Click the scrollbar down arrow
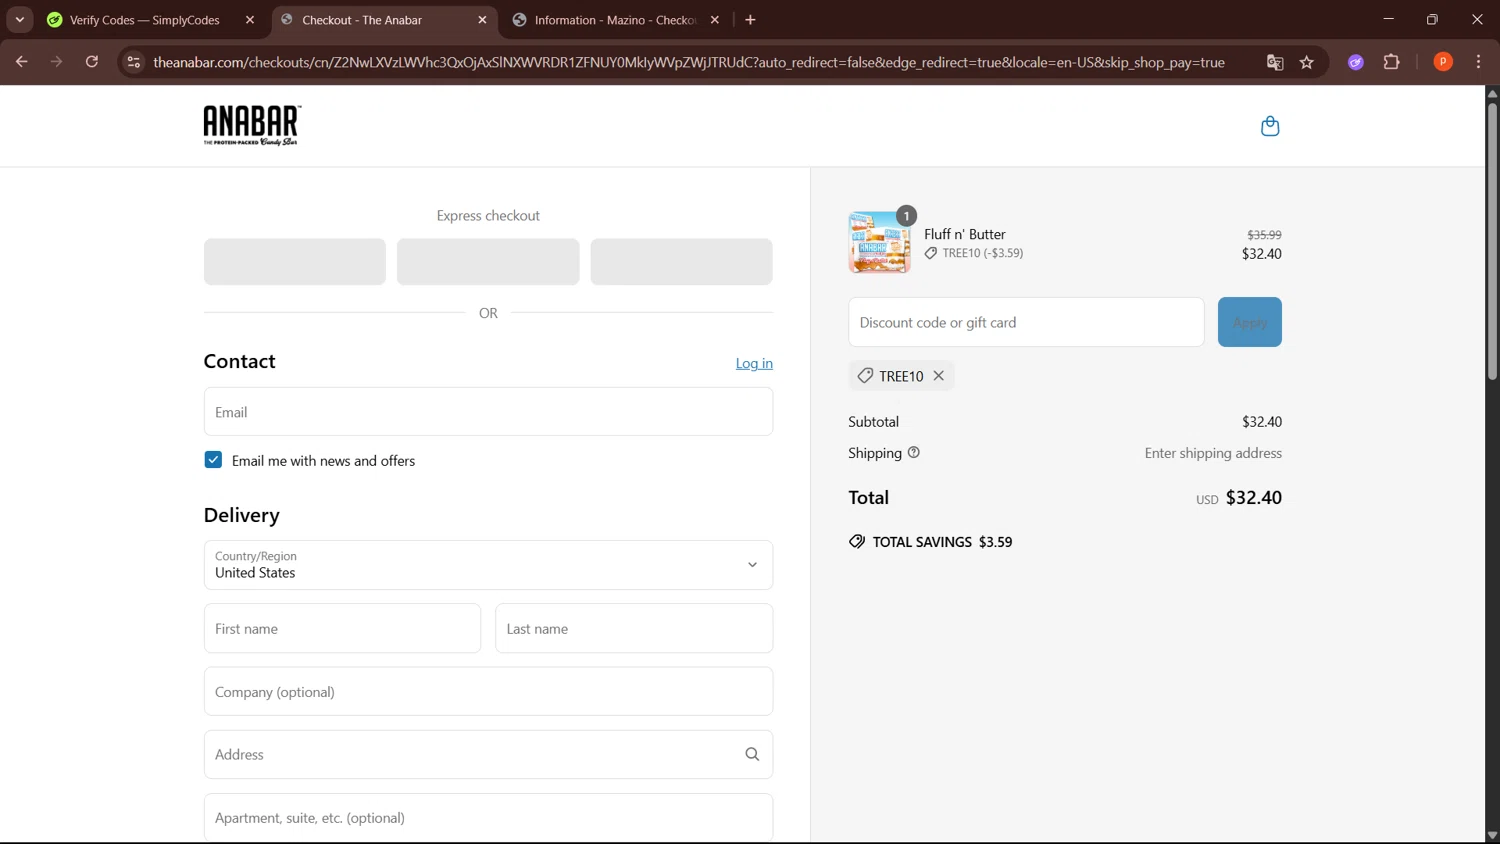Image resolution: width=1500 pixels, height=844 pixels. click(x=1492, y=835)
